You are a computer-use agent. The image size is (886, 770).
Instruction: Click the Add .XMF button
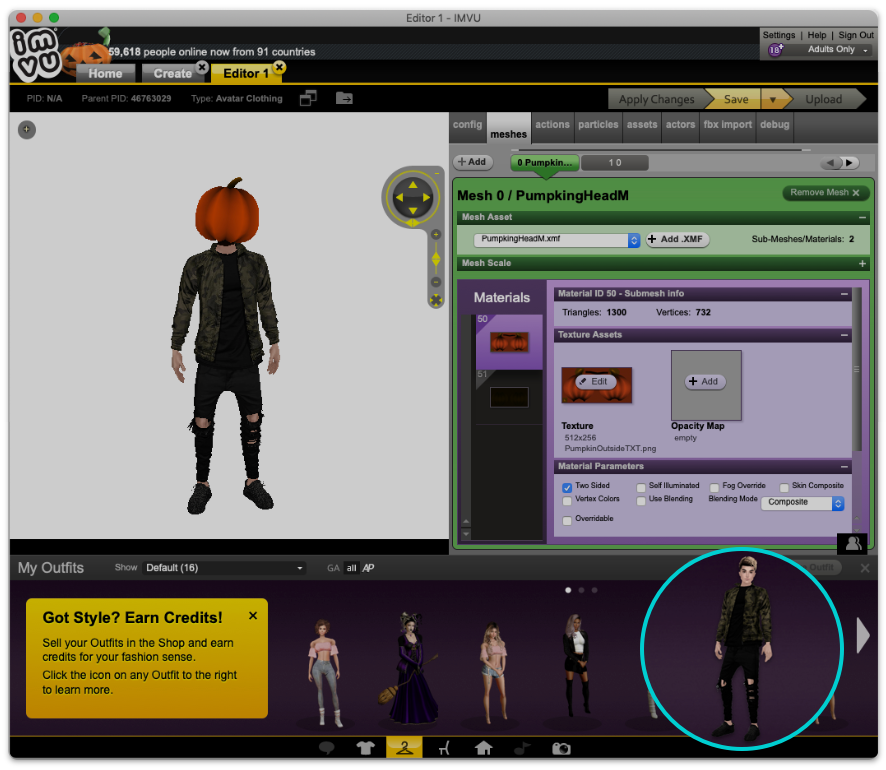[x=677, y=240]
